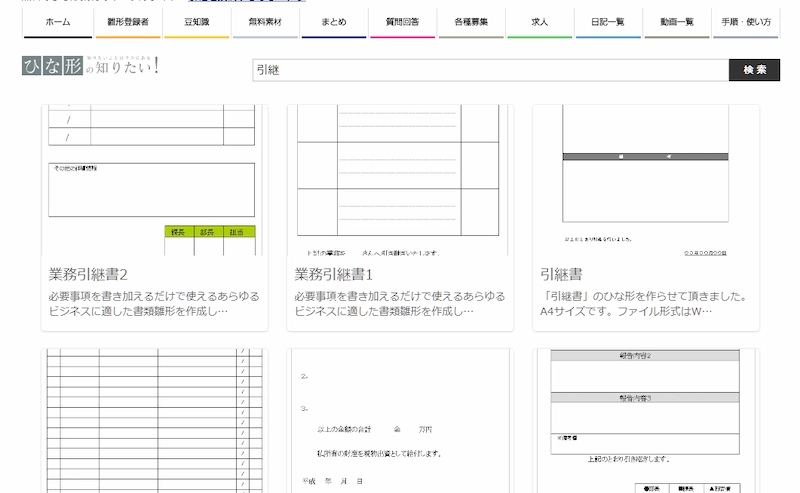Open the 引継書 template title

(x=561, y=274)
